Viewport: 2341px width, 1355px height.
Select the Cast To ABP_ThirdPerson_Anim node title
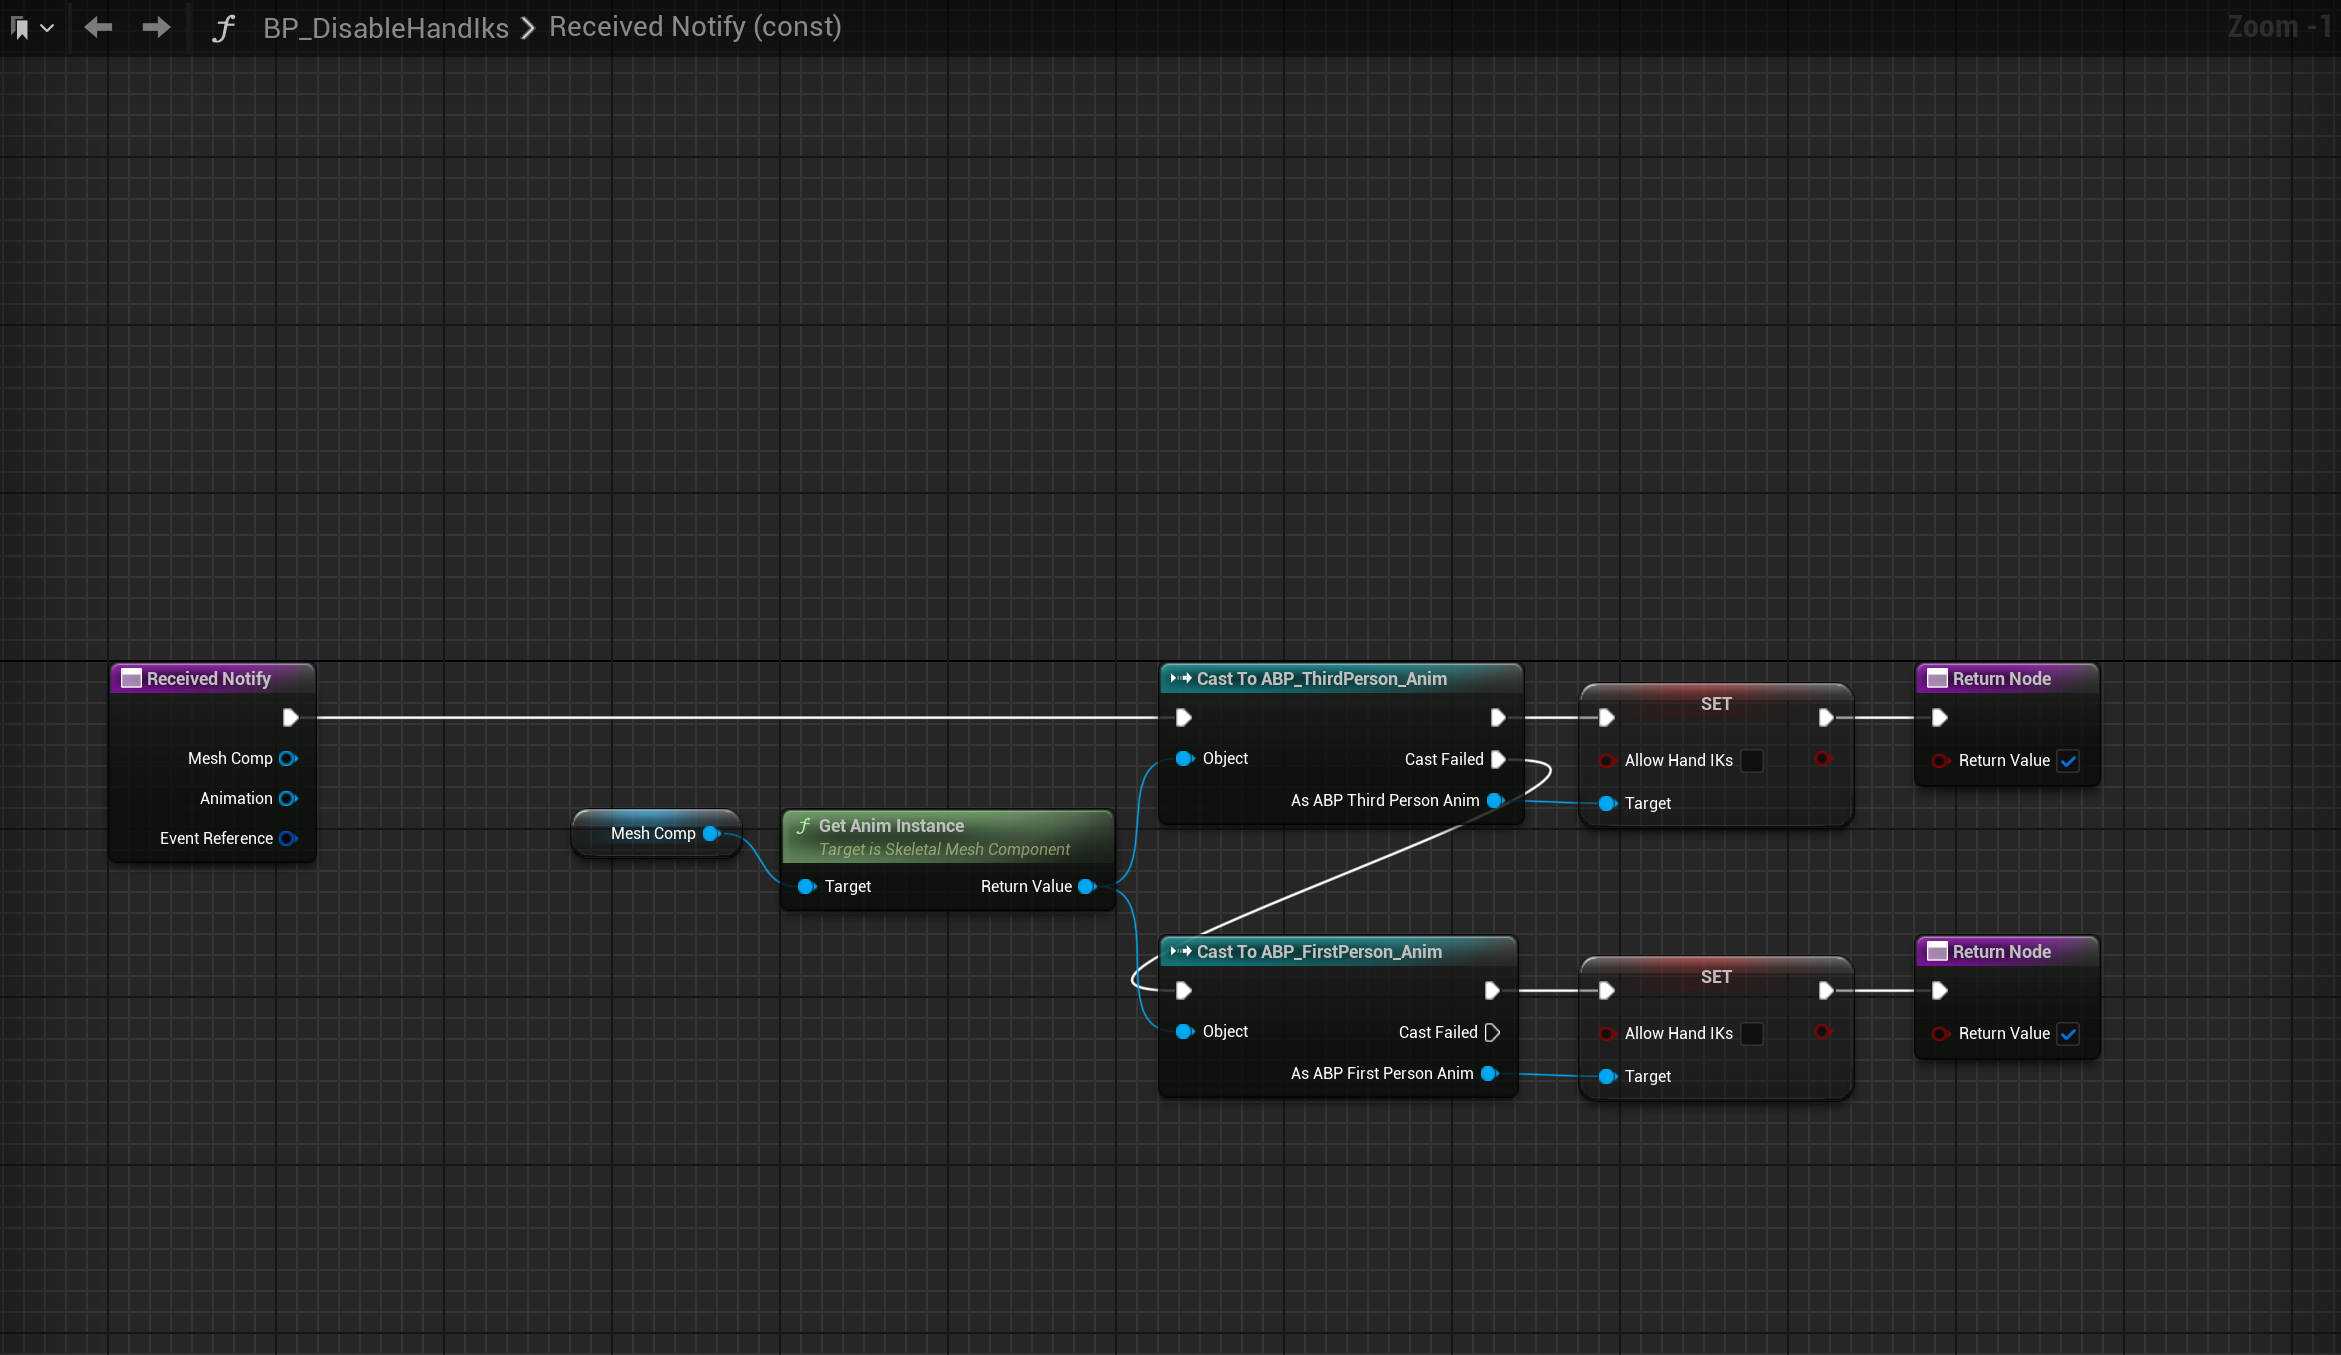1321,679
